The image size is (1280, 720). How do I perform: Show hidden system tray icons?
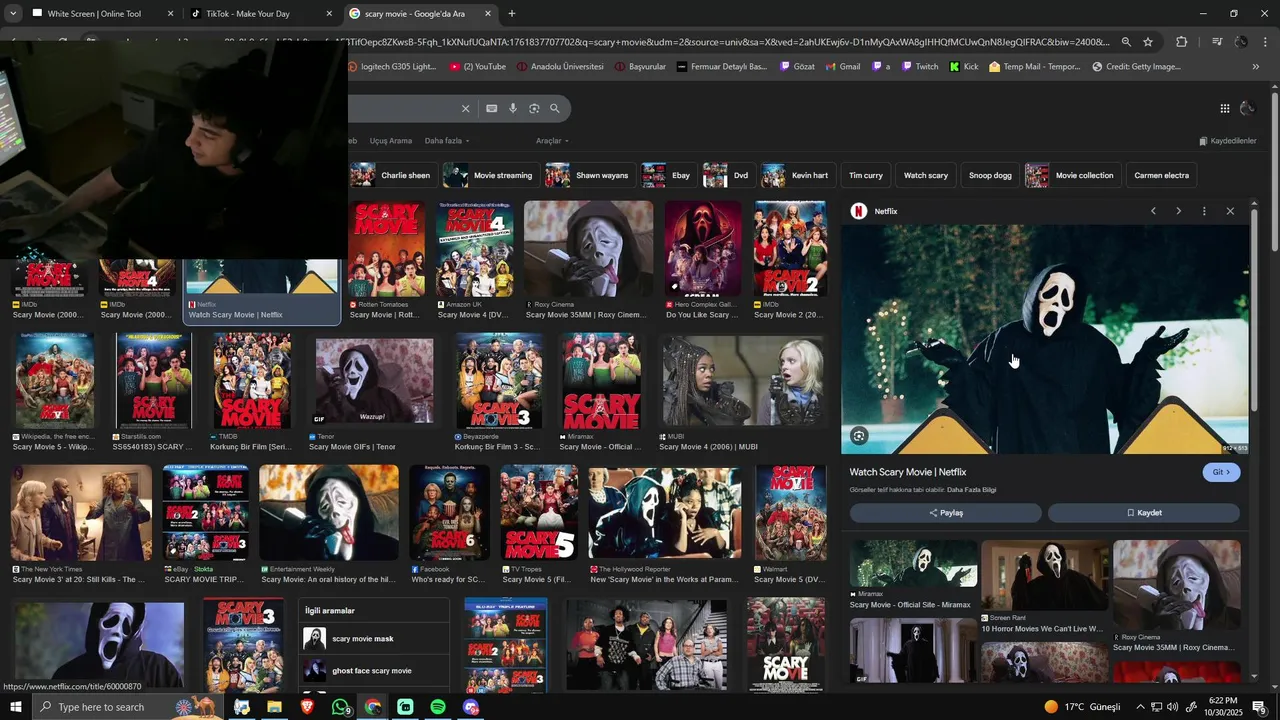tap(1140, 707)
